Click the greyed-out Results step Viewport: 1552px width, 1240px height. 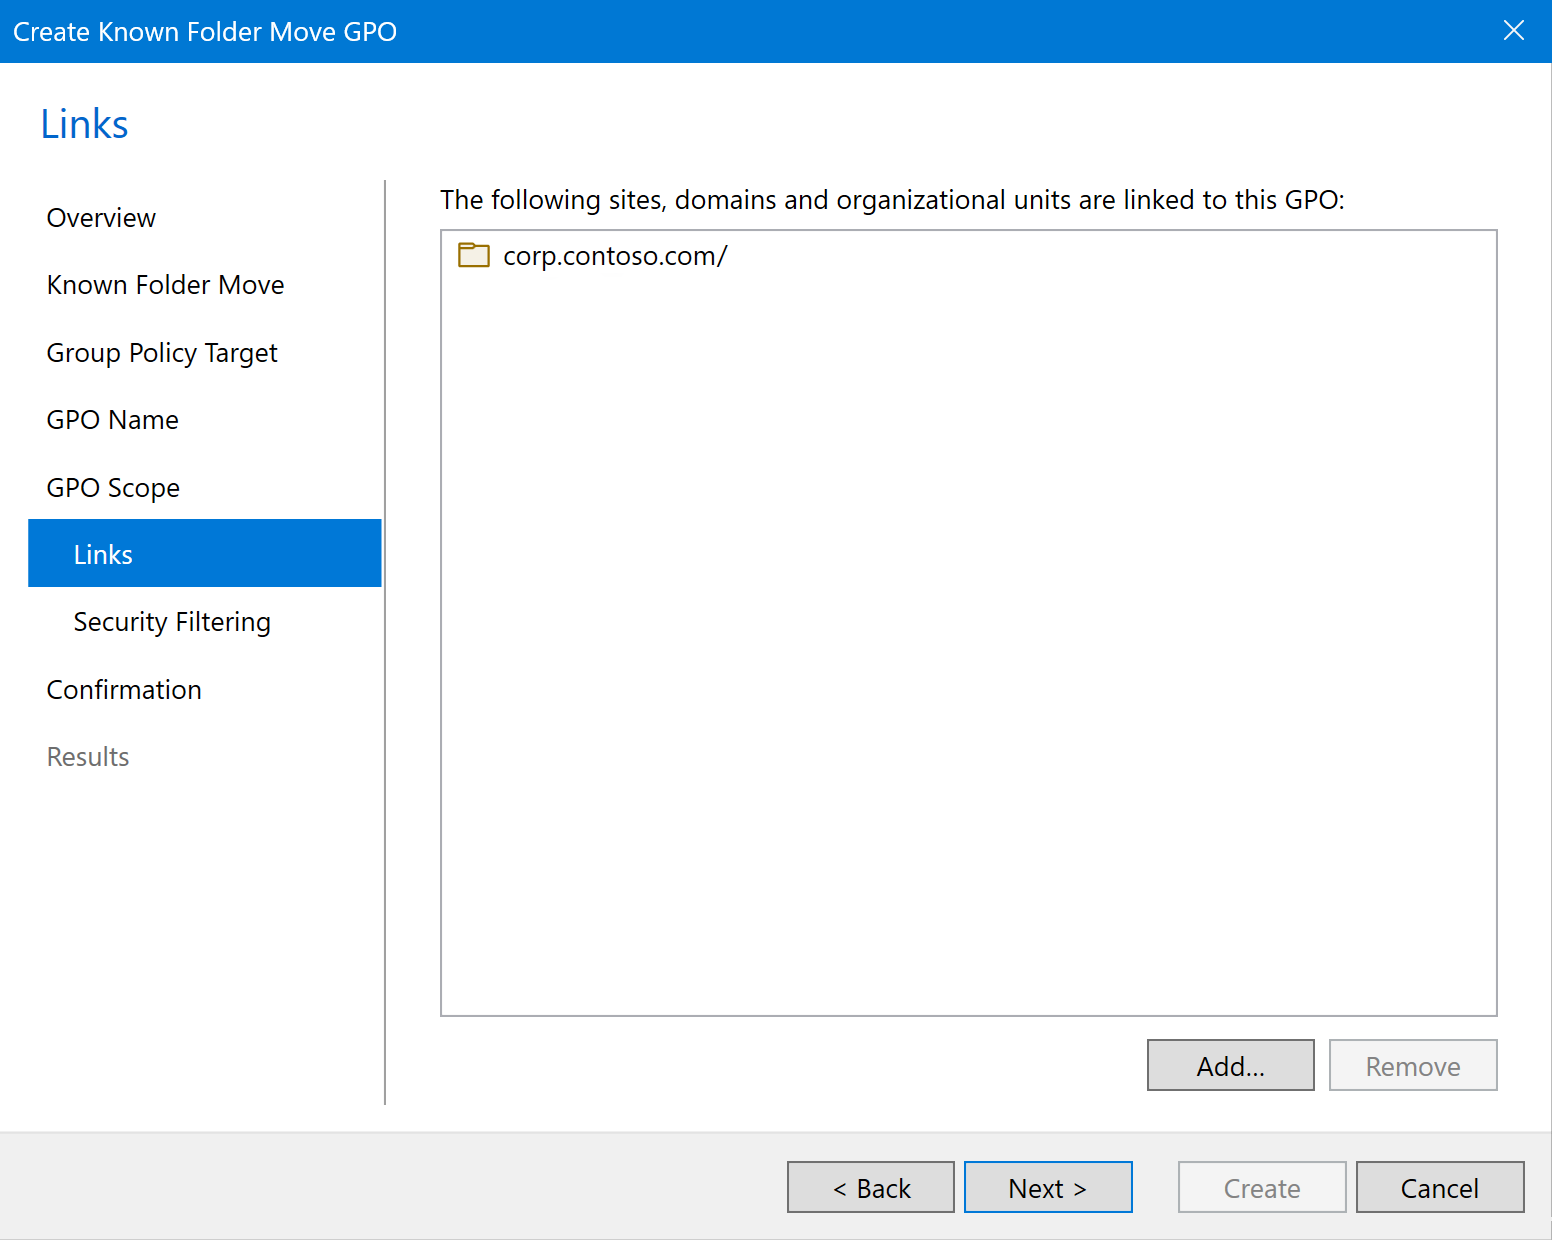88,757
